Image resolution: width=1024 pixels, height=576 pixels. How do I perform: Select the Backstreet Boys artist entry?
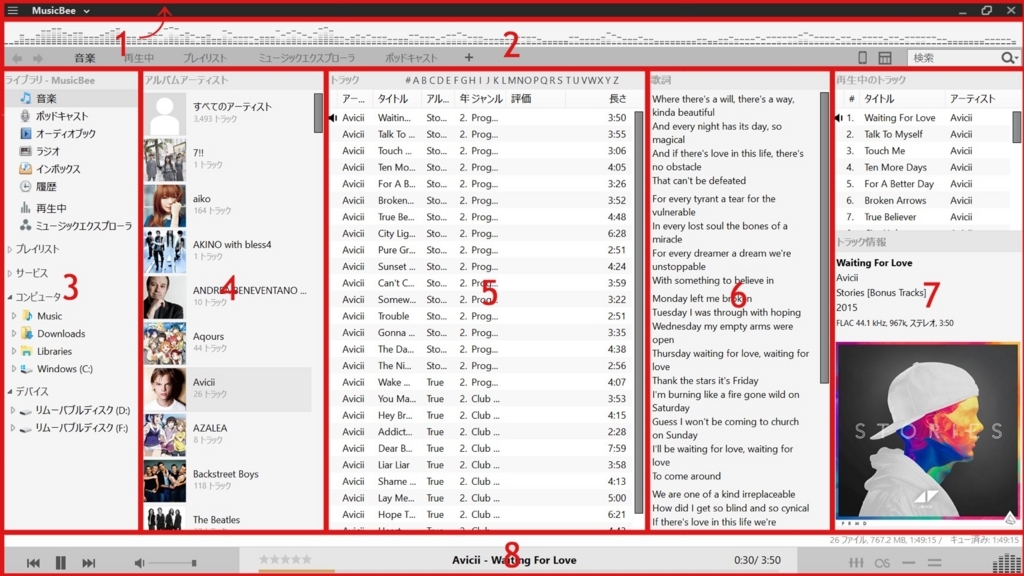point(227,480)
